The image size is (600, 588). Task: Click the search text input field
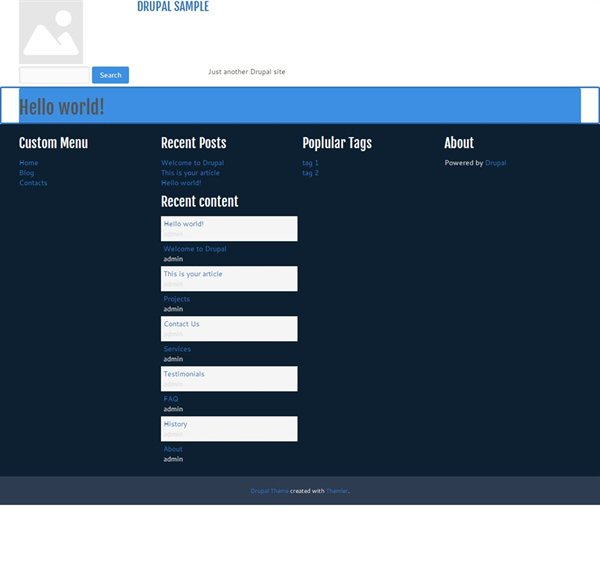[54, 75]
